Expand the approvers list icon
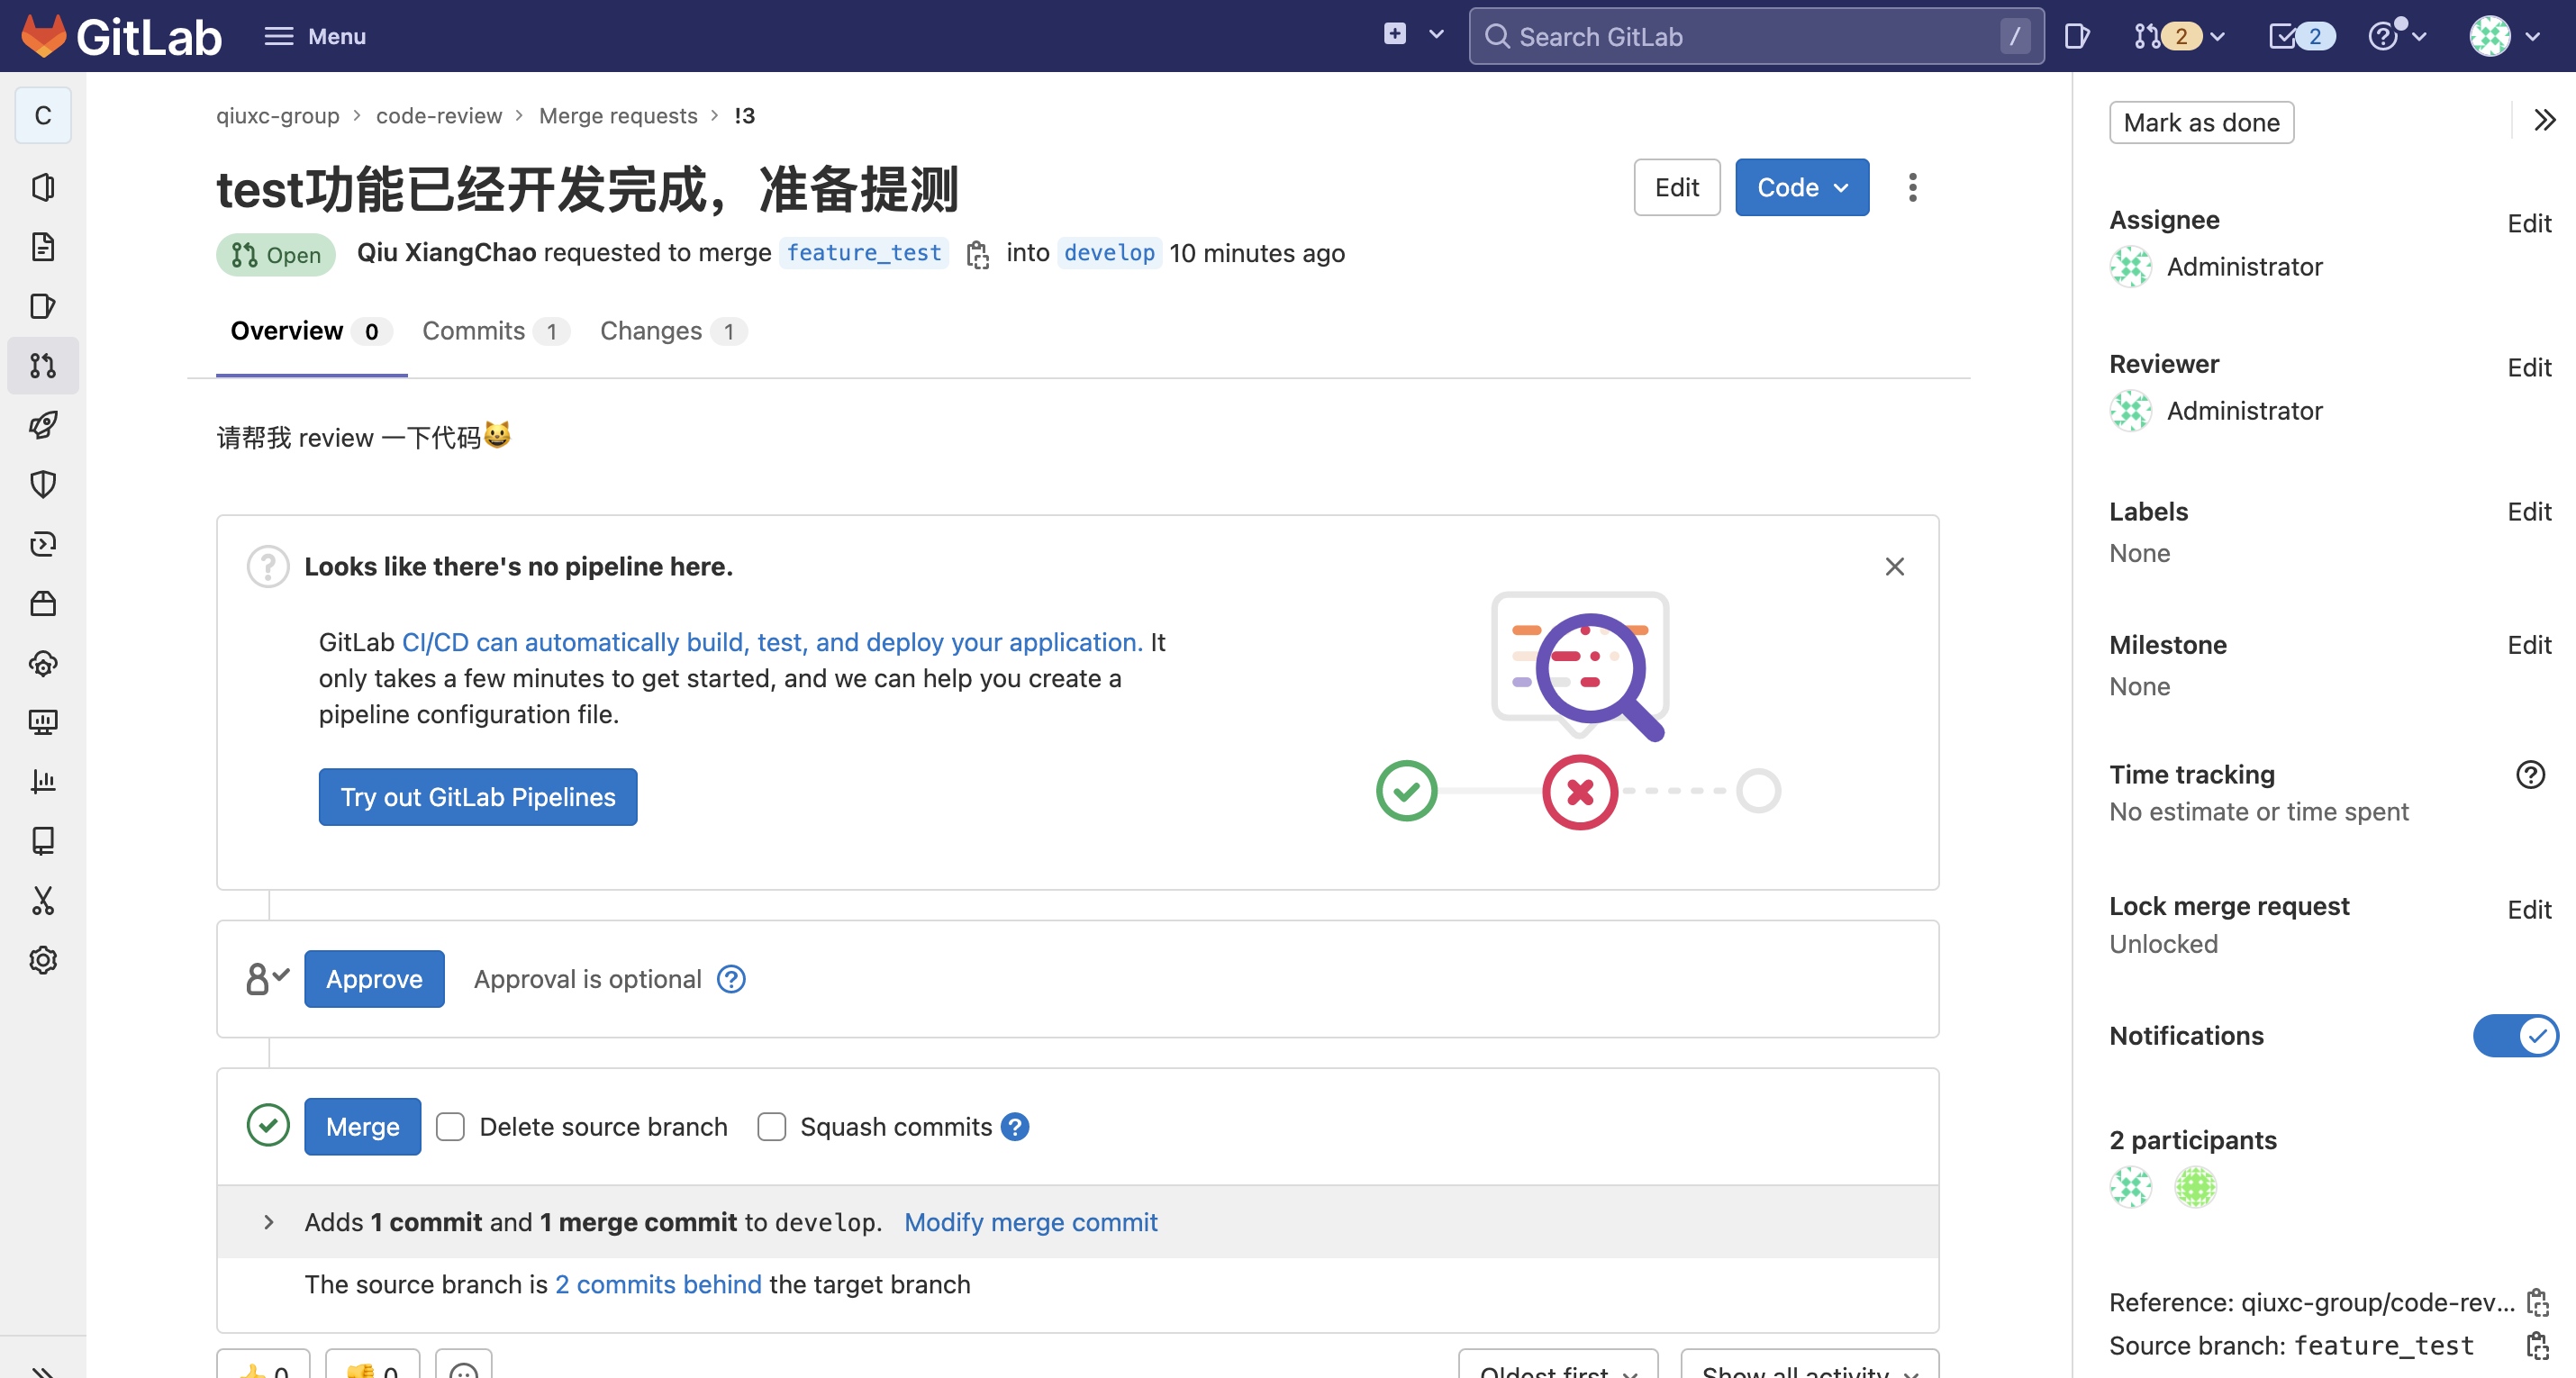Viewport: 2576px width, 1378px height. pos(267,979)
